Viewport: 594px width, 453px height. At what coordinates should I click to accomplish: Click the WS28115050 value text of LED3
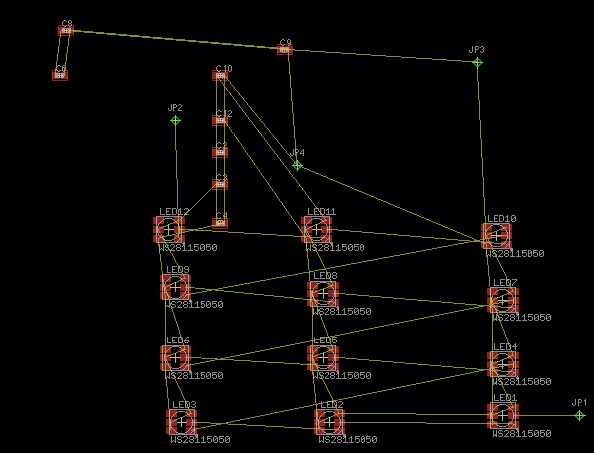point(200,440)
